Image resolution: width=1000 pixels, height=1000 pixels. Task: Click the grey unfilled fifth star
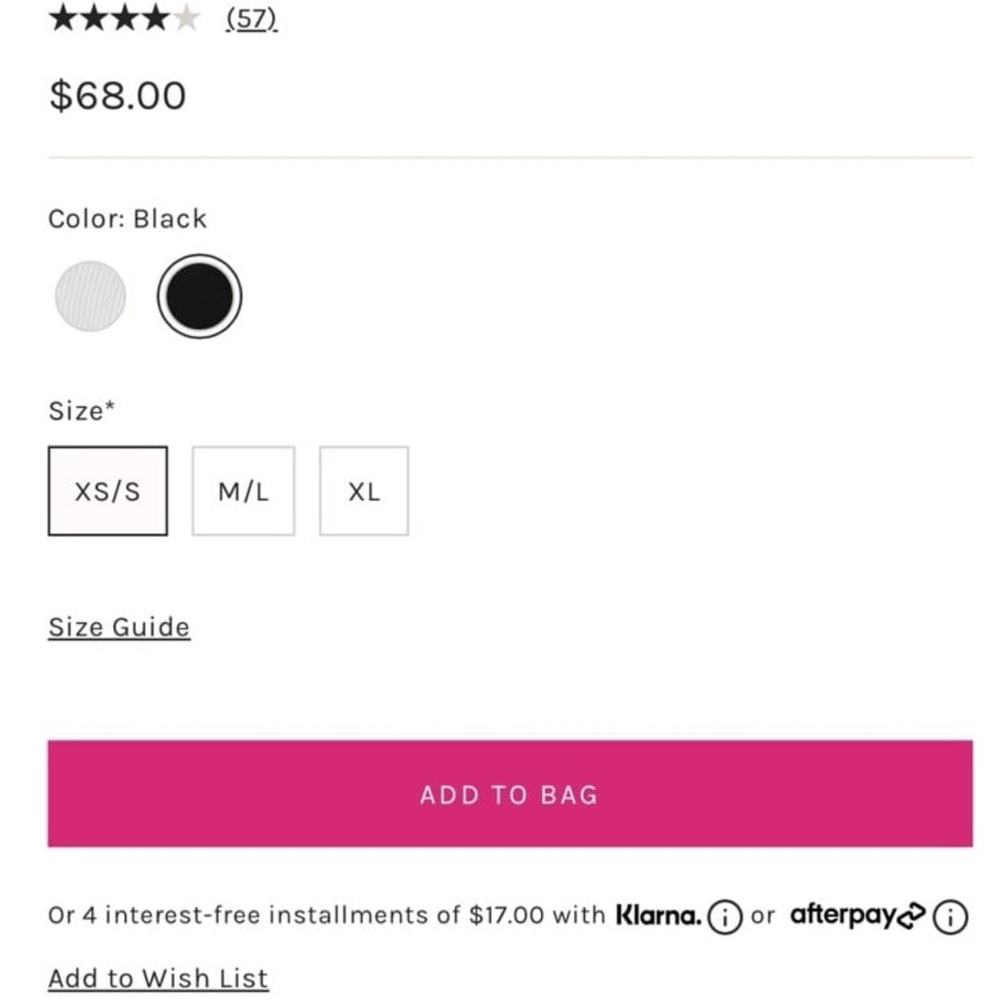(x=186, y=17)
